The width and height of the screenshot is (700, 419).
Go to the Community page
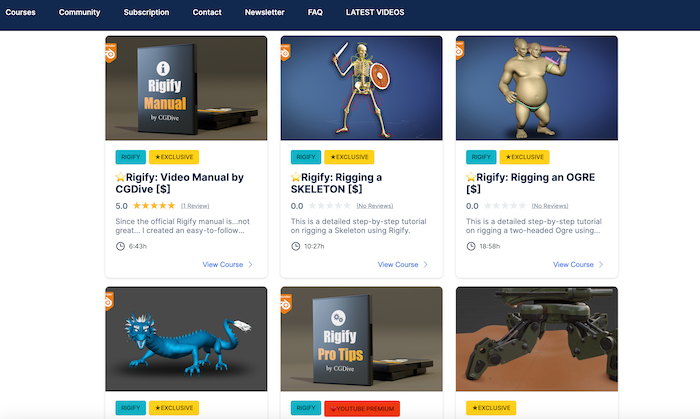pos(79,12)
